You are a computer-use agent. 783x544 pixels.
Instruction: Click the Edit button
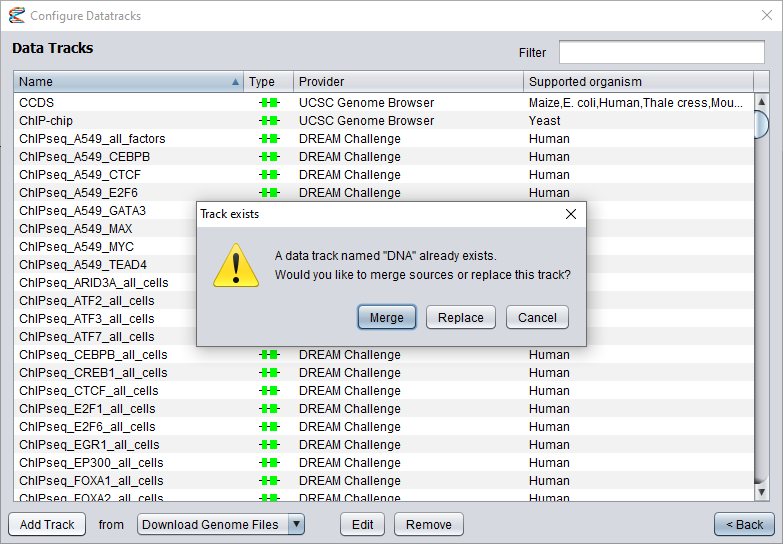pos(362,524)
